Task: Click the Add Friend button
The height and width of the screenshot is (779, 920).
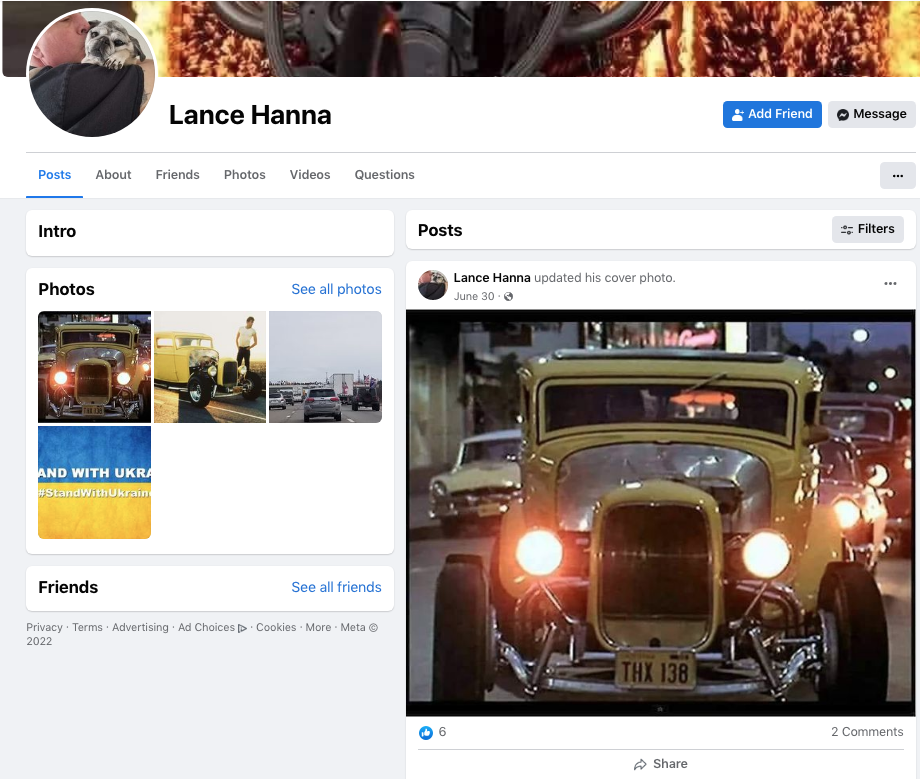Action: pos(772,114)
